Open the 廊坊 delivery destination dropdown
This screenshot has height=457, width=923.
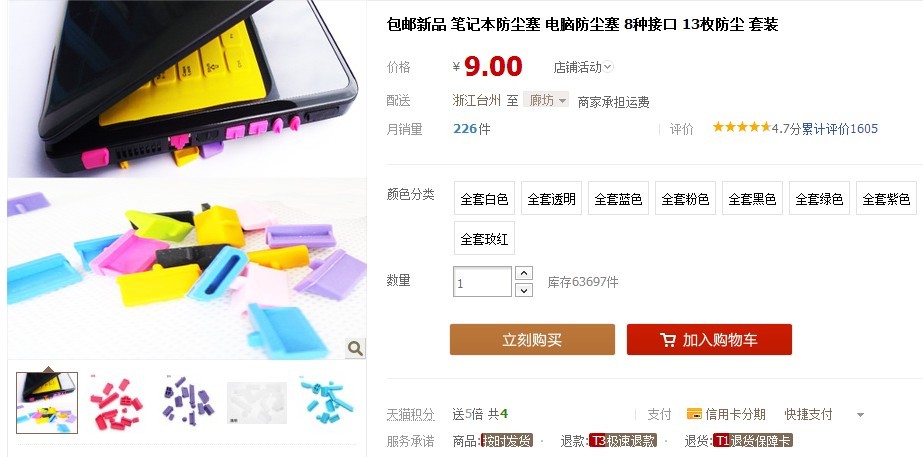[x=546, y=100]
